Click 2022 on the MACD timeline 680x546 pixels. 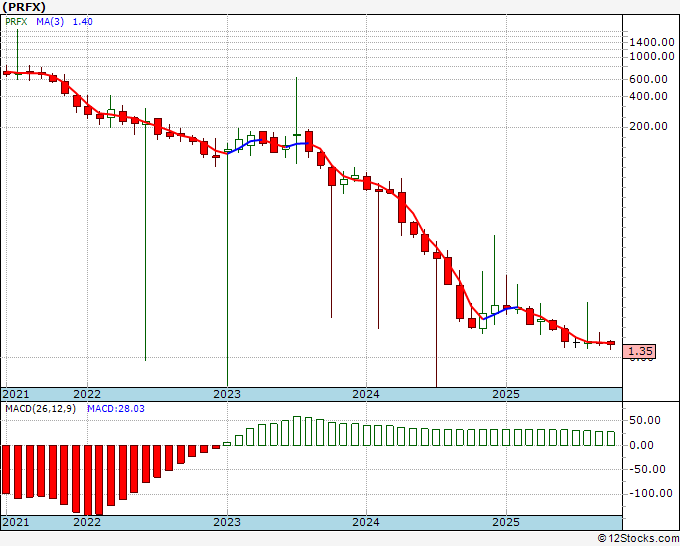[87, 522]
